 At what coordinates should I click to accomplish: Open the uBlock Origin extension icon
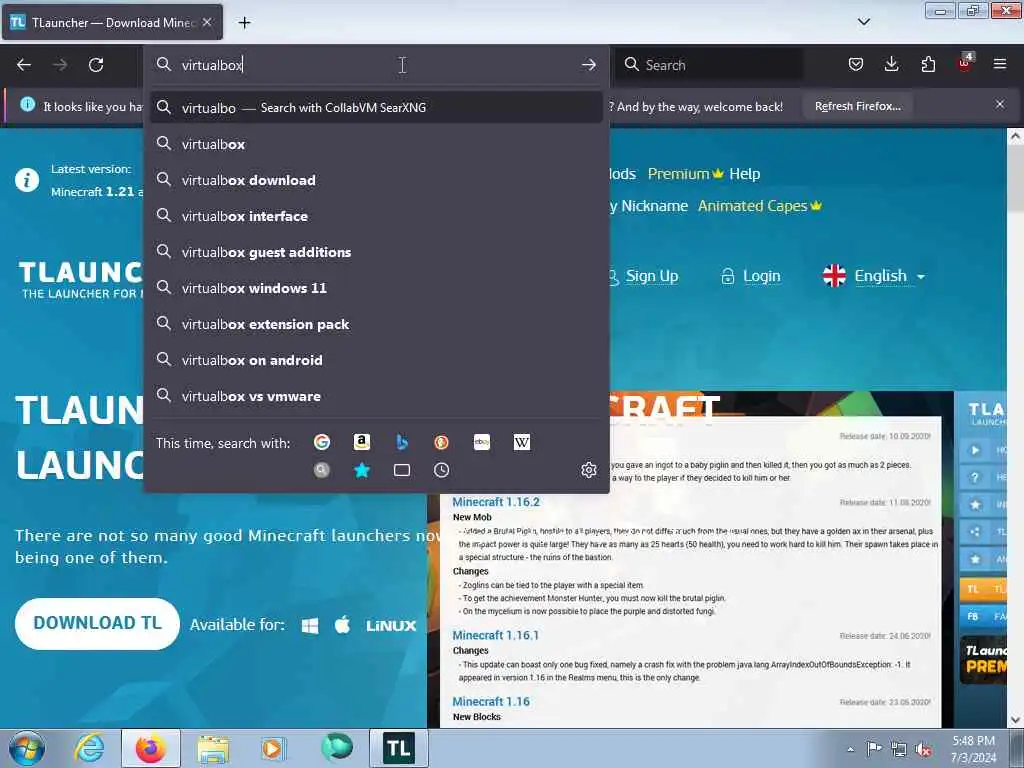965,63
